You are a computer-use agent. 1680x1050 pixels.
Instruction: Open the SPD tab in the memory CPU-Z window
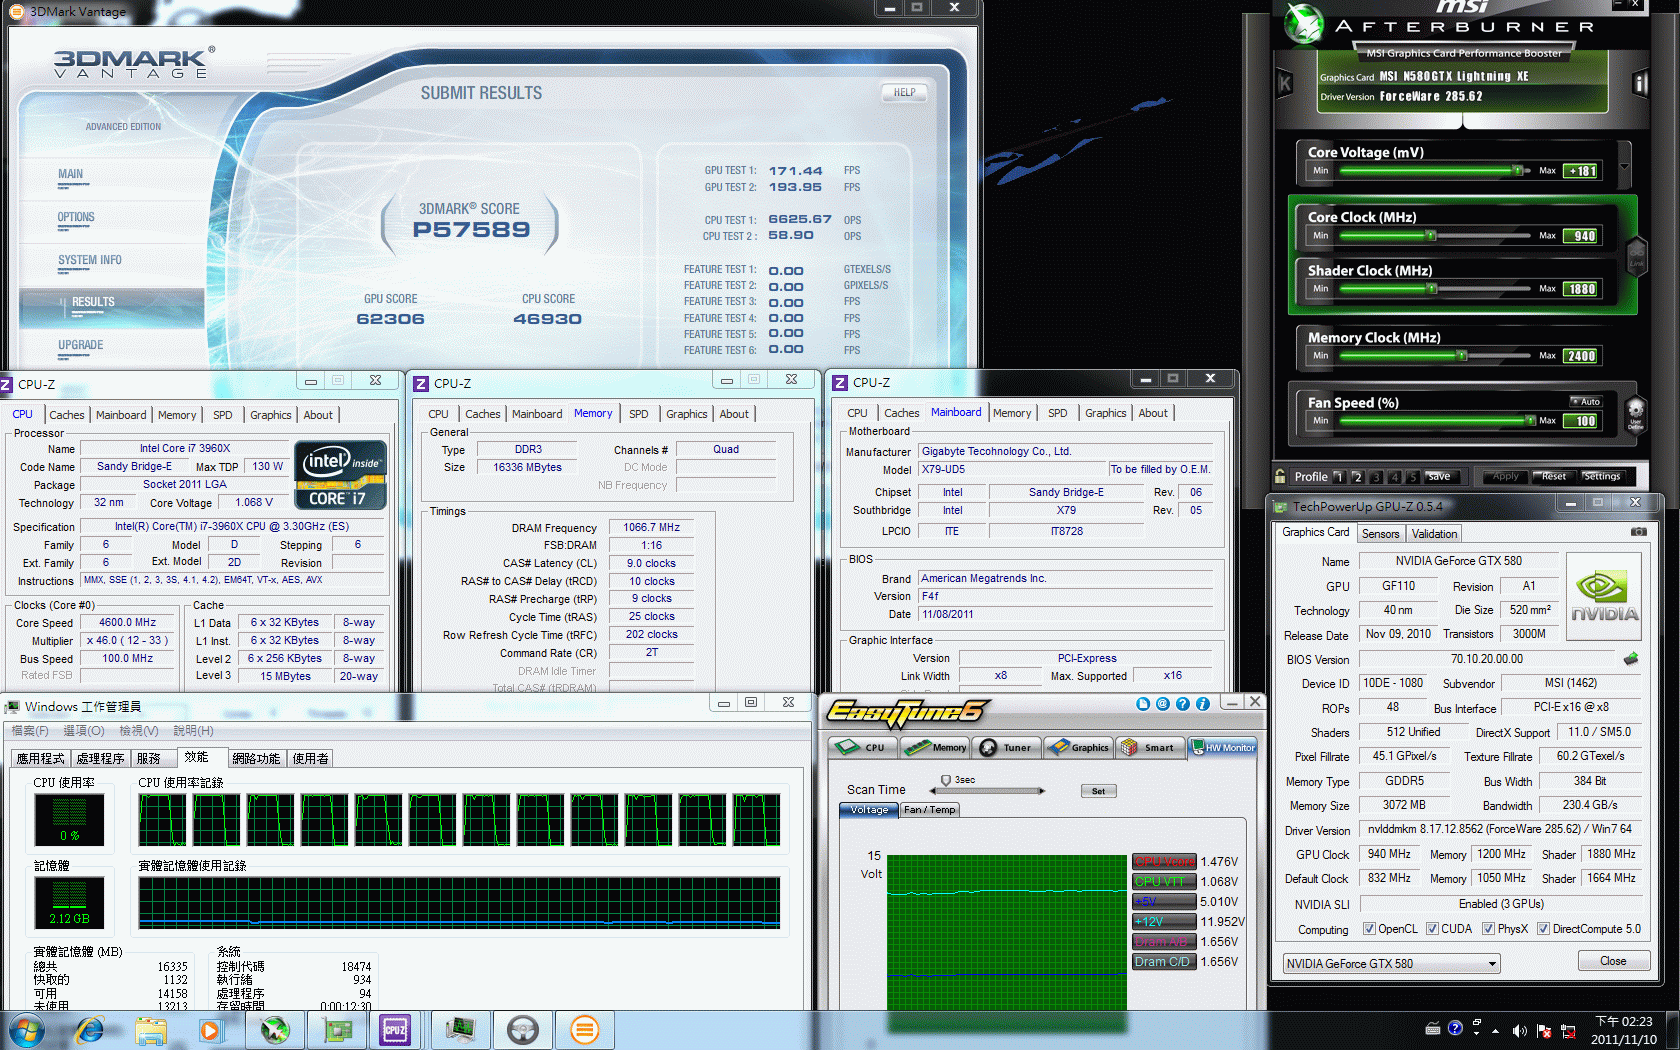point(638,414)
